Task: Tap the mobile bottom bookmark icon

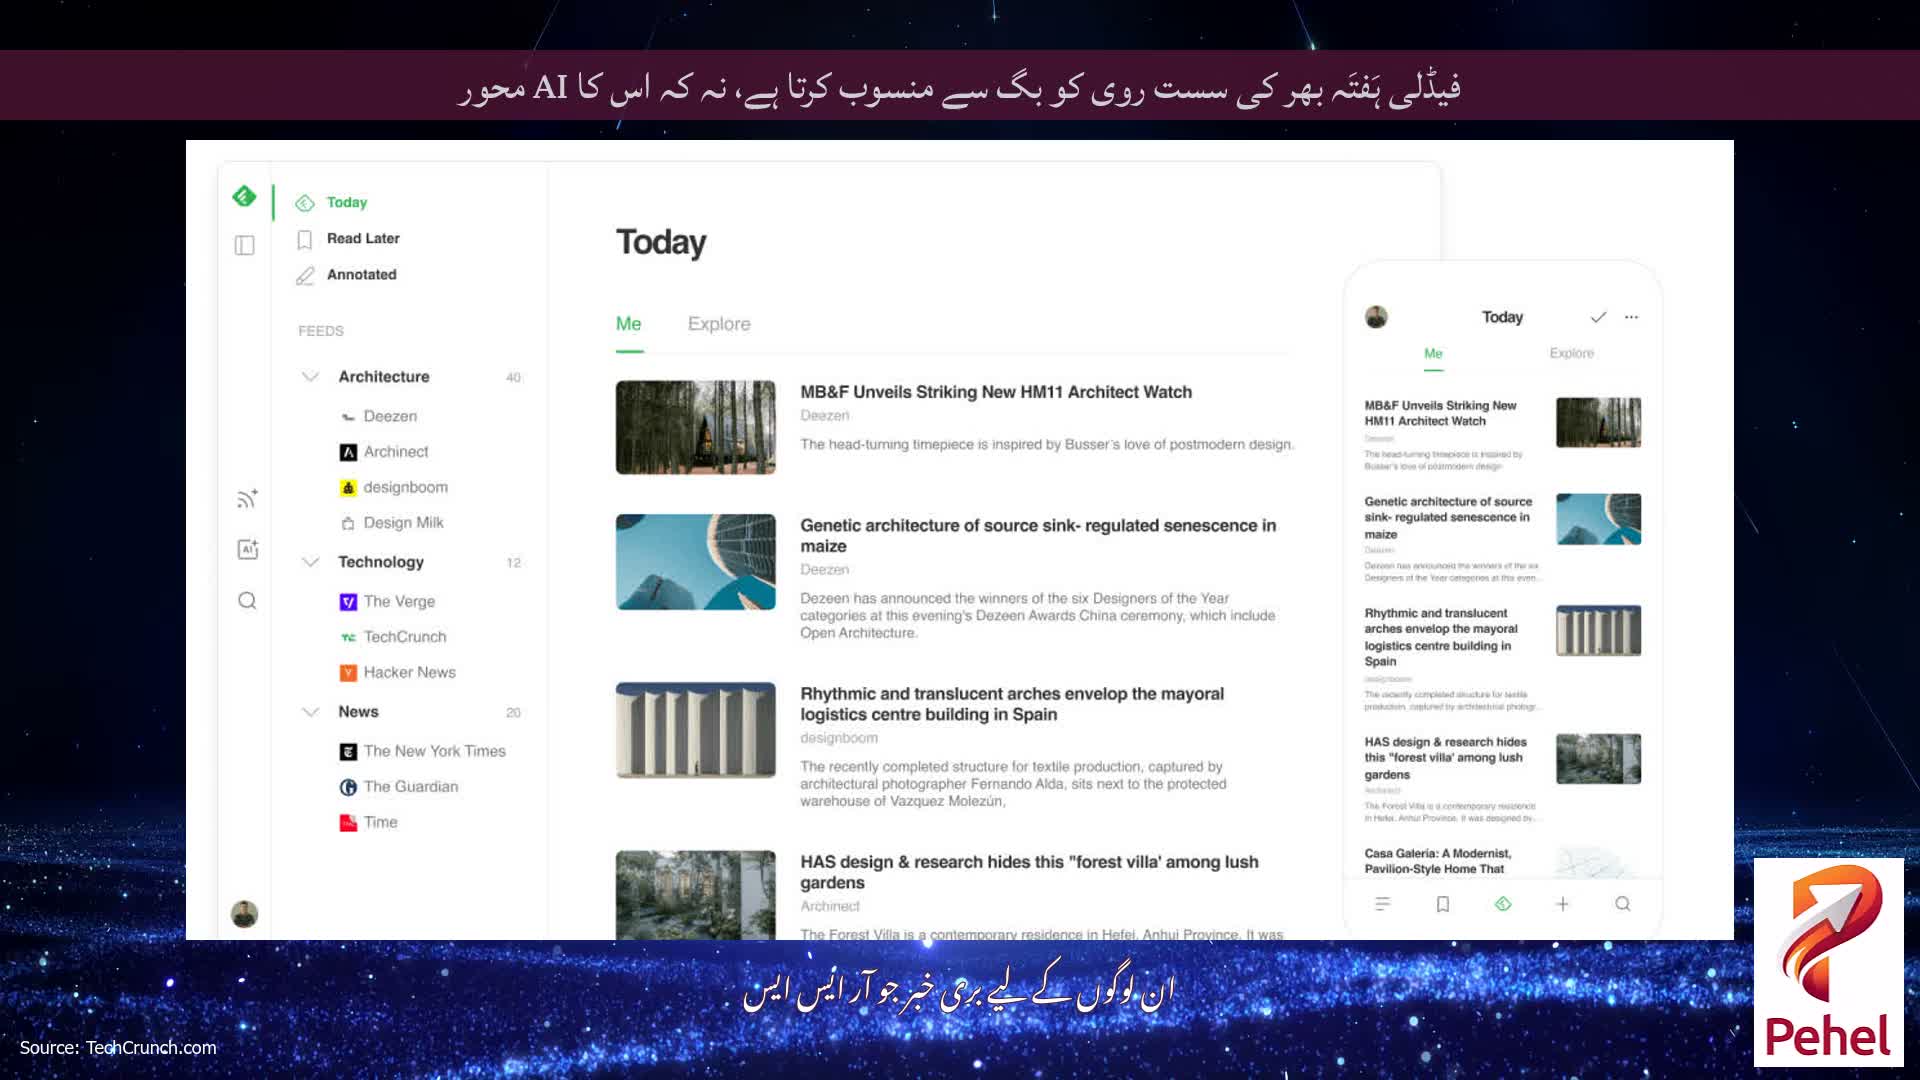Action: (1443, 904)
